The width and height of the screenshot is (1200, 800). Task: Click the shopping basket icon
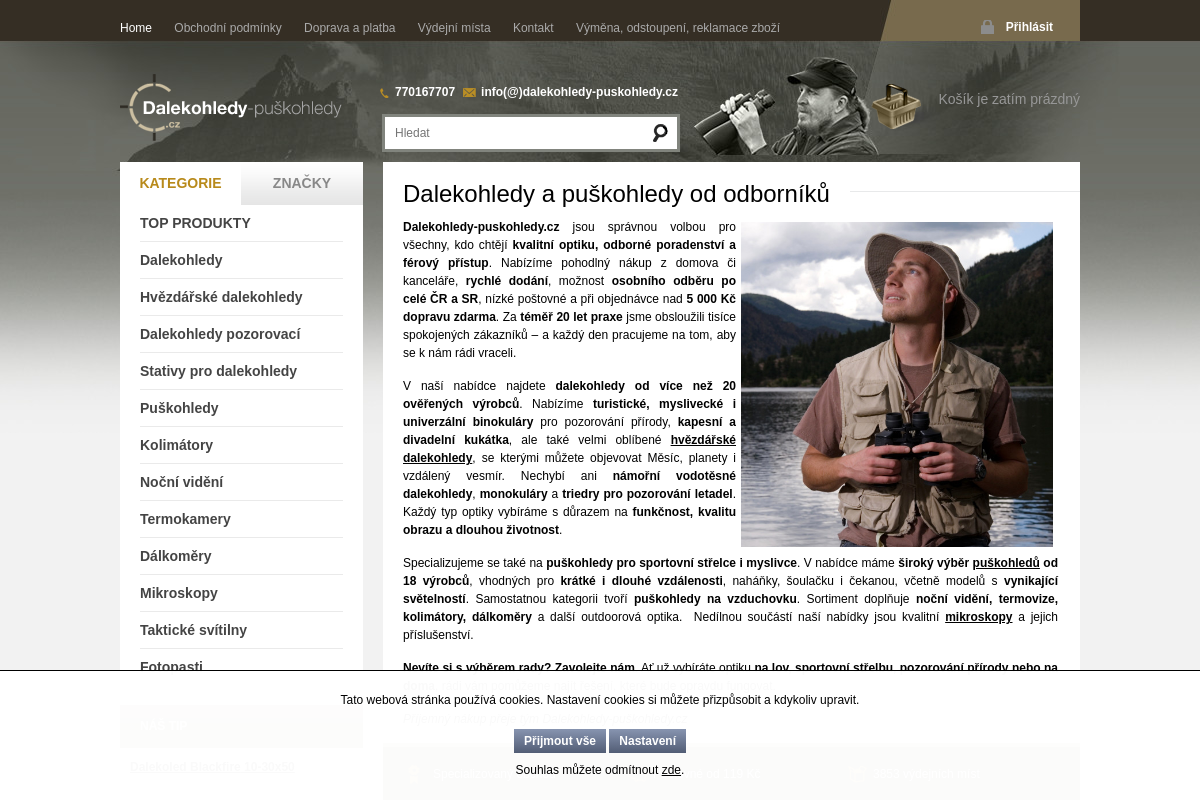[x=896, y=105]
